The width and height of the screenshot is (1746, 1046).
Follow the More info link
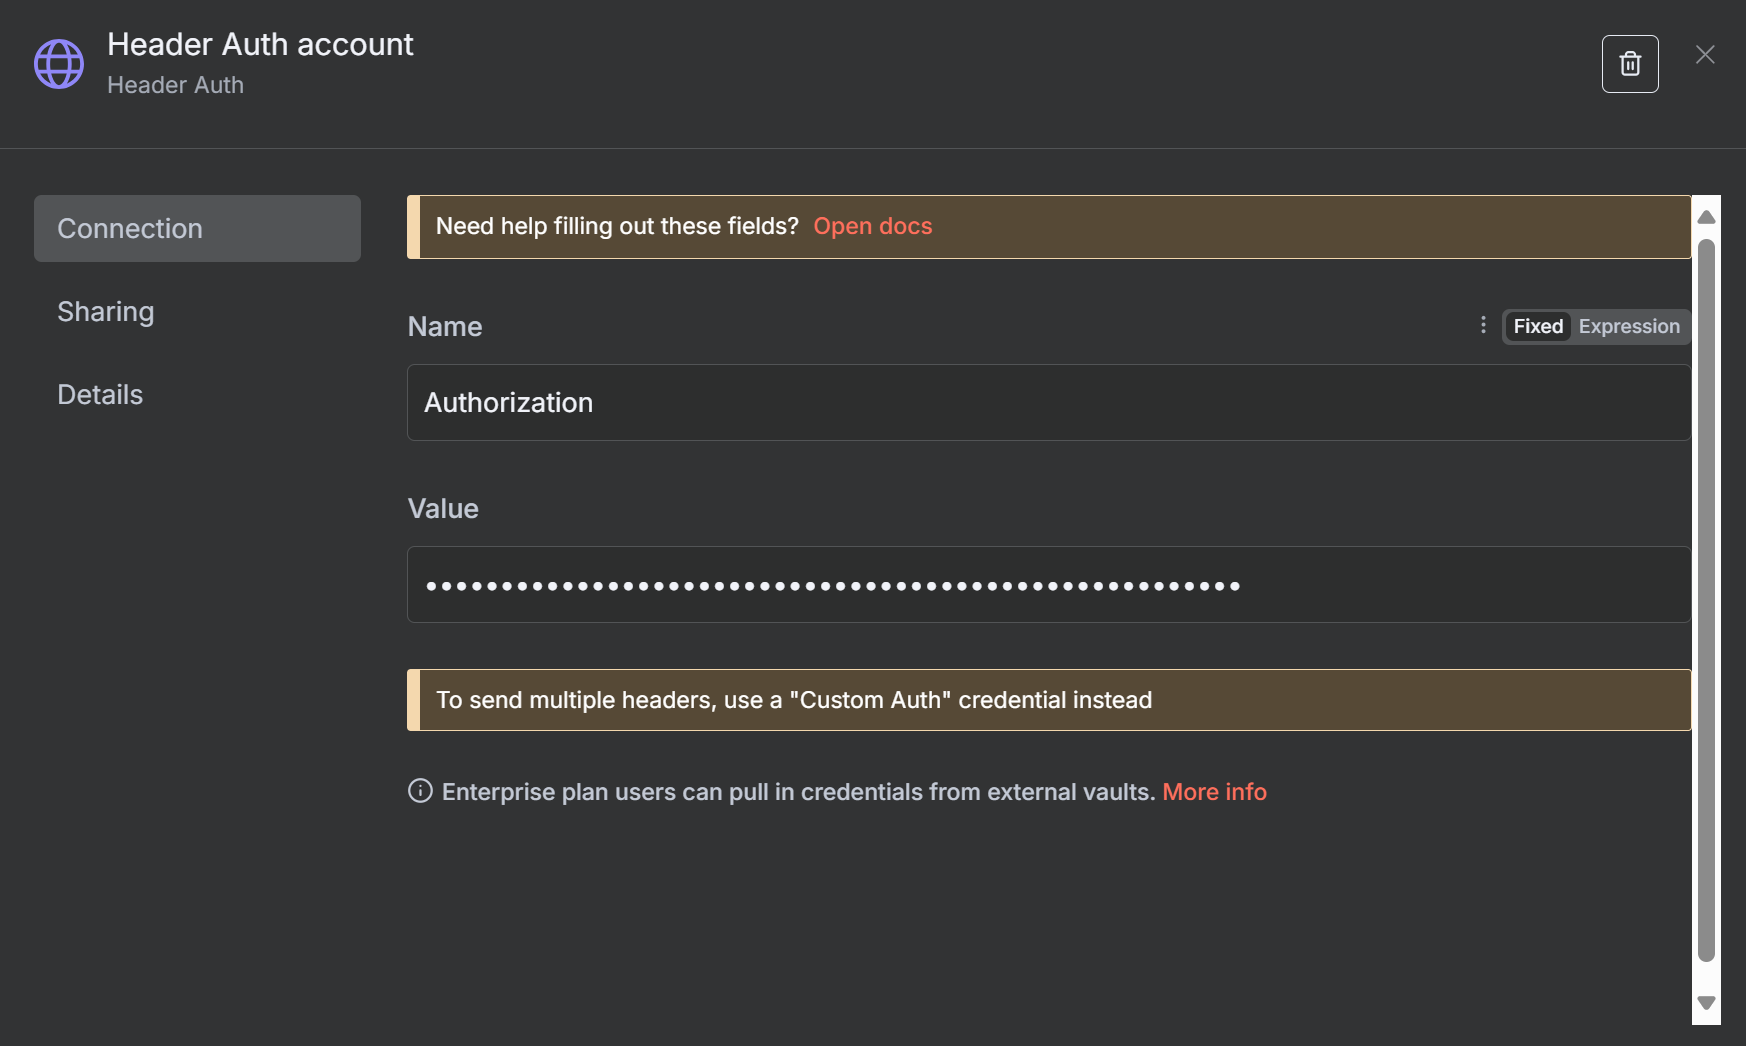click(x=1214, y=792)
